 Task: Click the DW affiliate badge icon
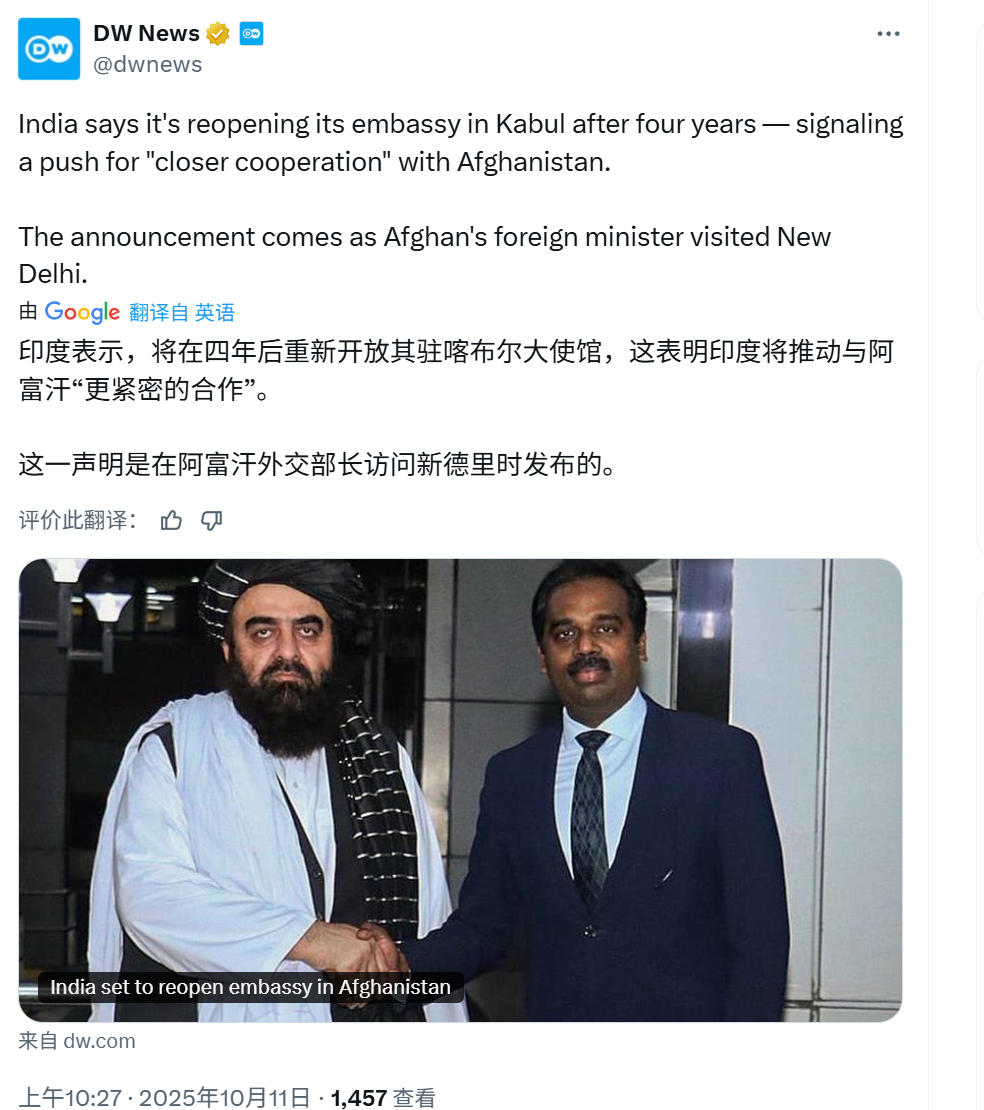coord(251,33)
